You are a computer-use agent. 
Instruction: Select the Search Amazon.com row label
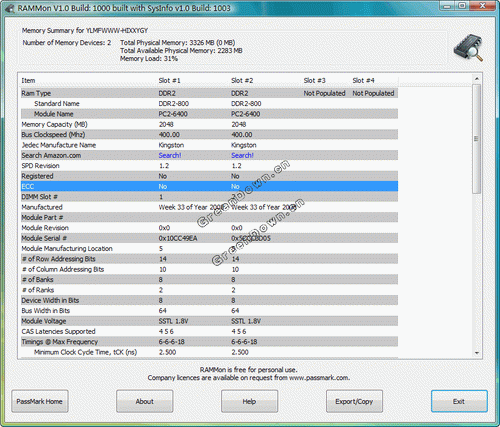click(51, 155)
